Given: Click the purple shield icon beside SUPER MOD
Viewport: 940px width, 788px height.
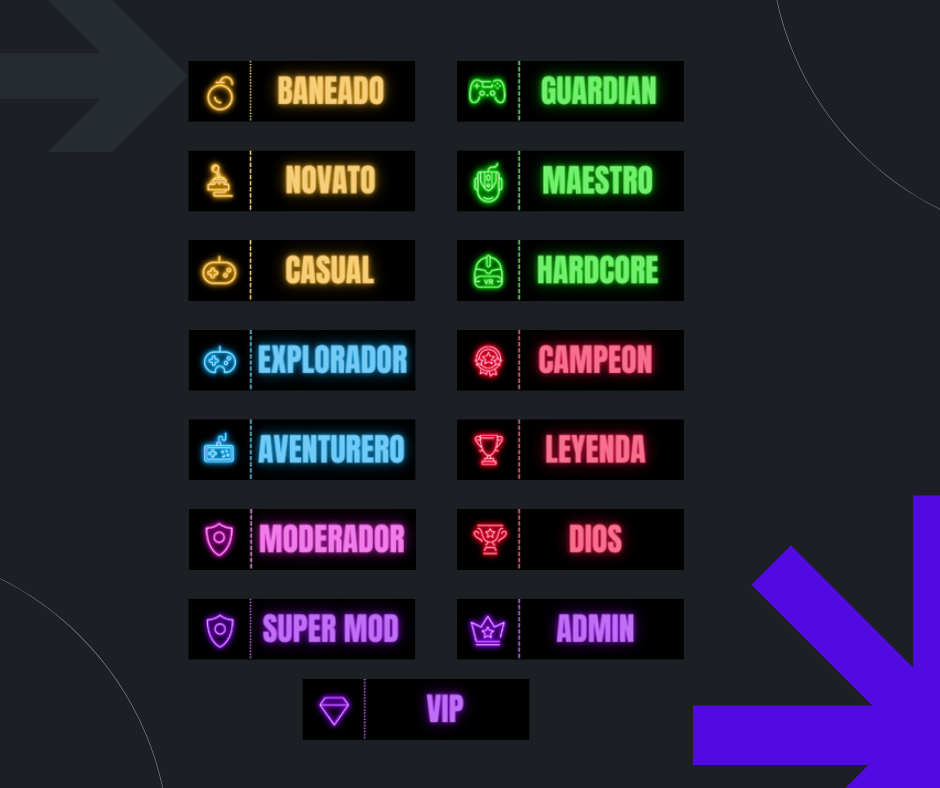Looking at the screenshot, I should point(220,630).
